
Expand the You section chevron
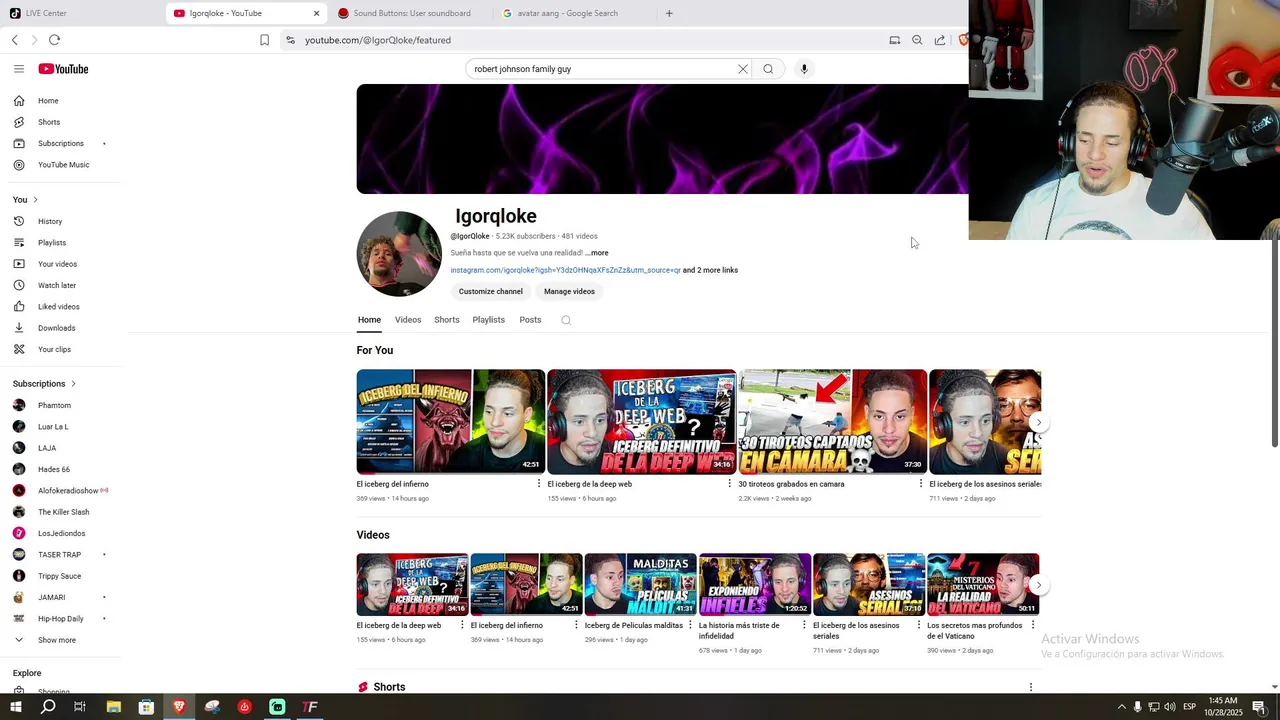pos(36,200)
